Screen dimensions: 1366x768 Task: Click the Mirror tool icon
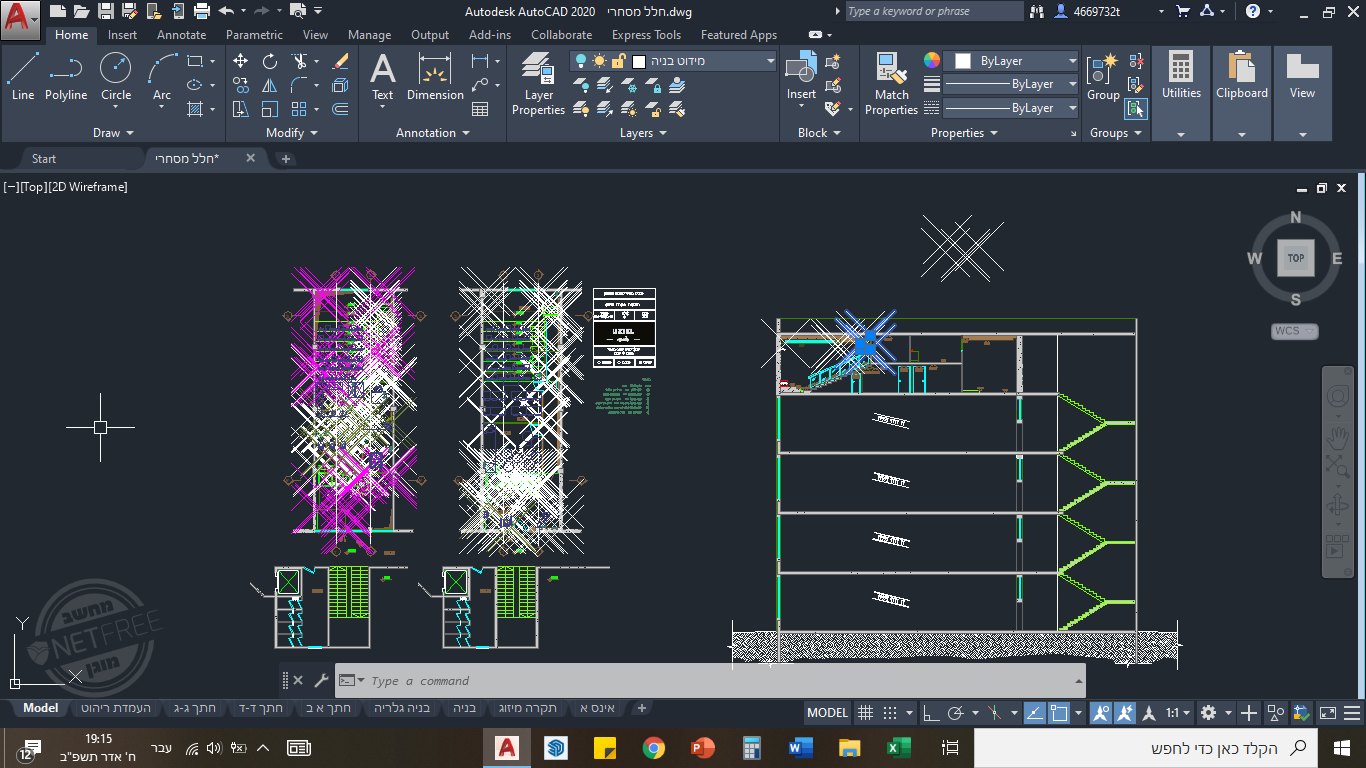point(270,85)
